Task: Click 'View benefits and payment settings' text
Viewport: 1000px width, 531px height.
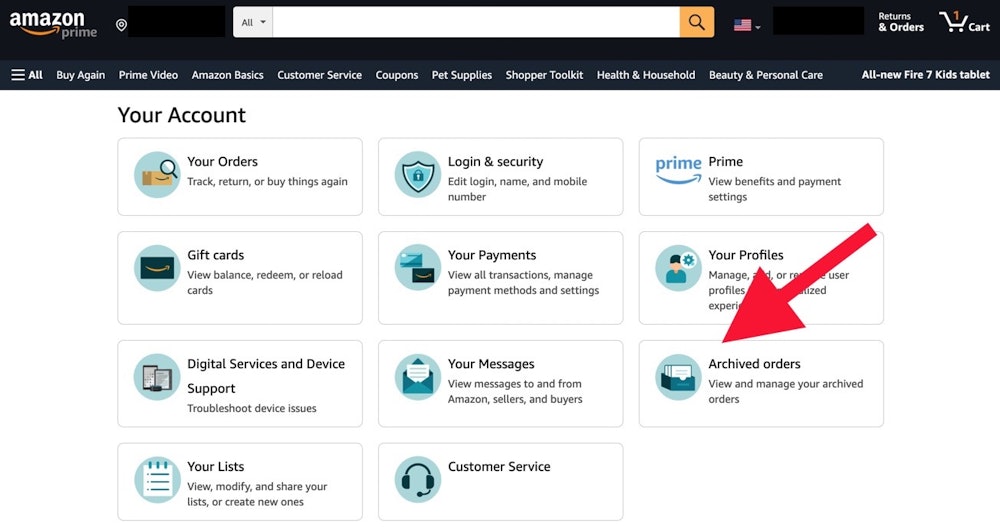Action: 775,189
